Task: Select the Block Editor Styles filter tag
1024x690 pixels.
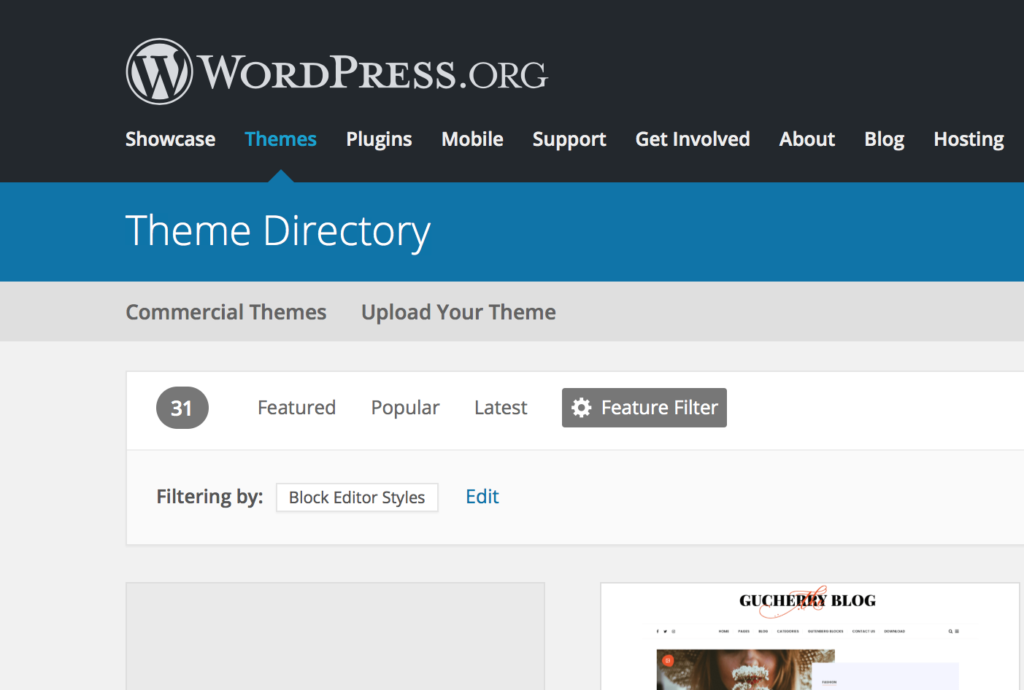Action: pos(357,497)
